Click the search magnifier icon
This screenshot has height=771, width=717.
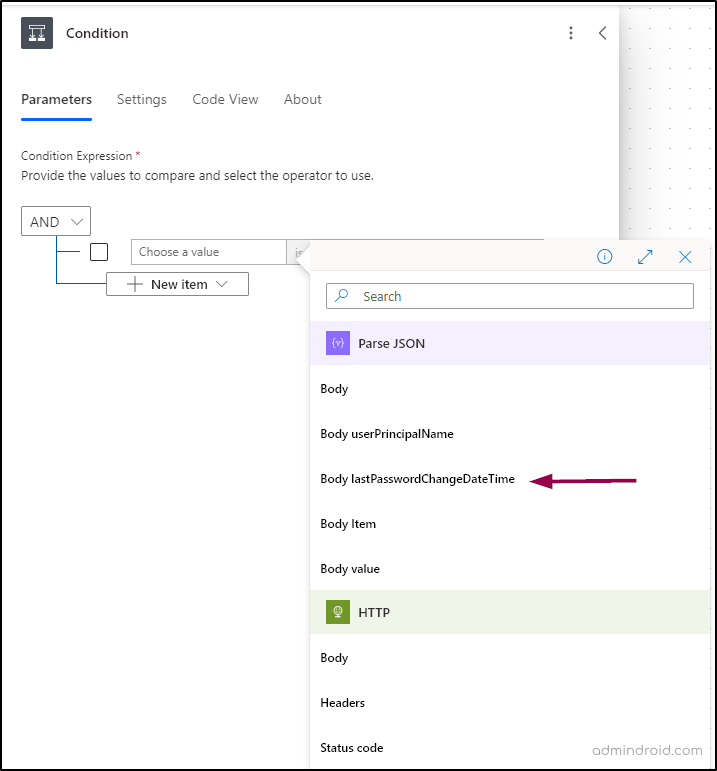[341, 296]
